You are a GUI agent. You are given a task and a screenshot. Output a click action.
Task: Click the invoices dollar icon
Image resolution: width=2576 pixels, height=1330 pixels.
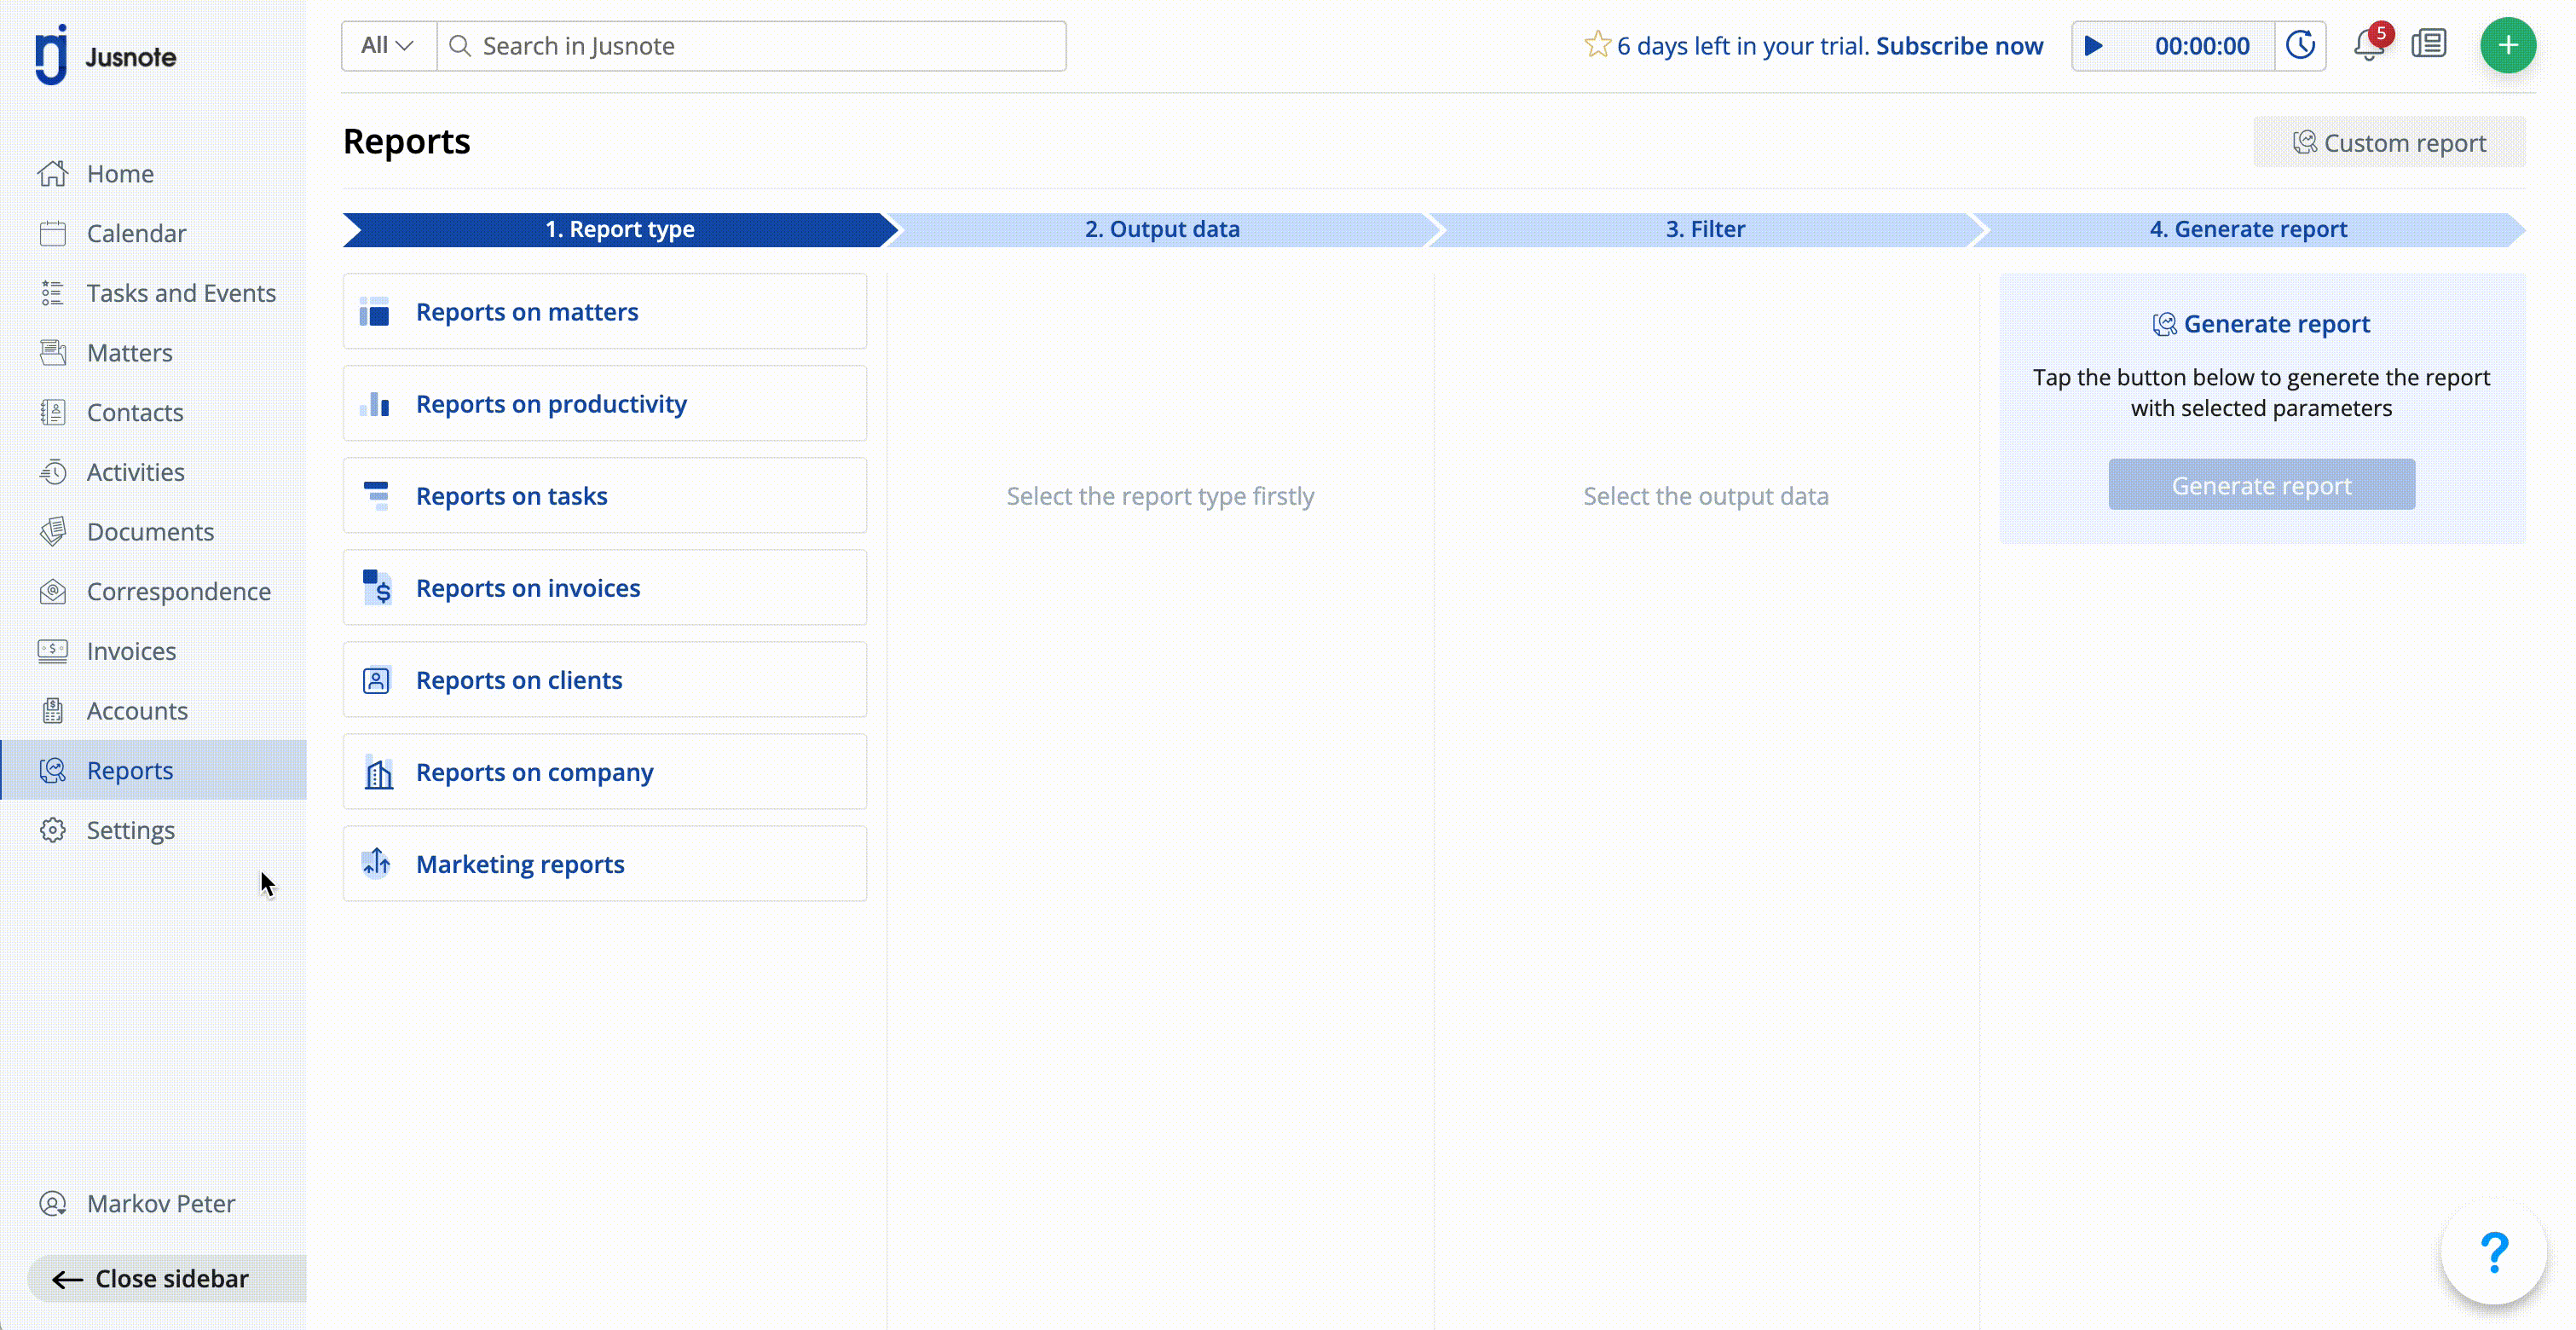377,588
